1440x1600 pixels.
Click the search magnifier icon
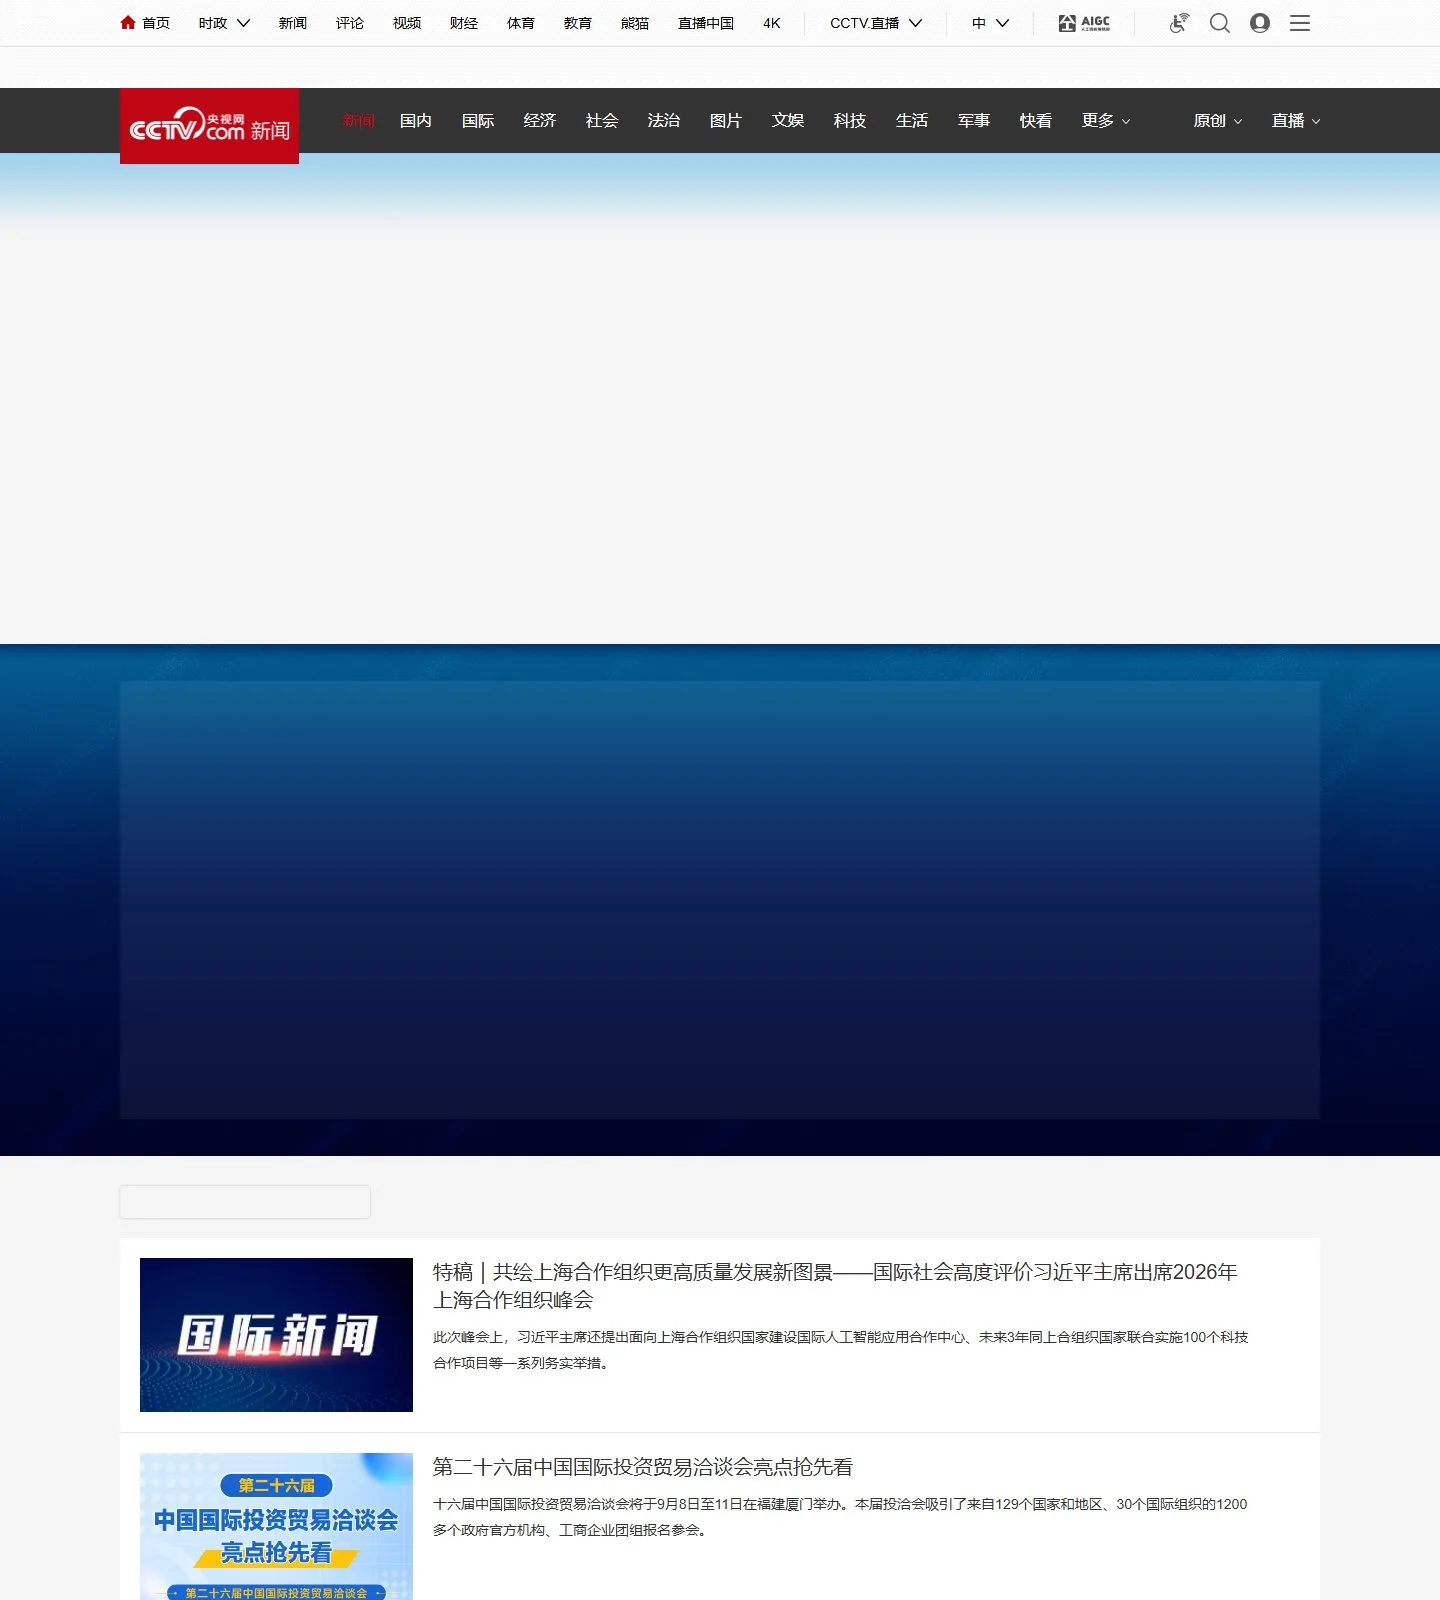coord(1220,23)
